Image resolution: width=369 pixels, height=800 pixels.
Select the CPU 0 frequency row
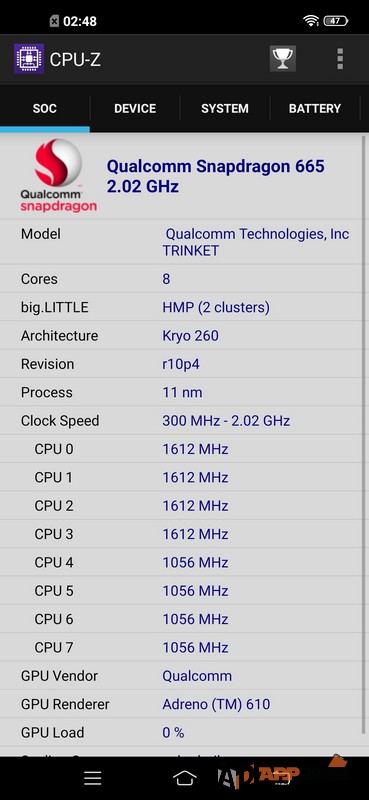tap(184, 449)
